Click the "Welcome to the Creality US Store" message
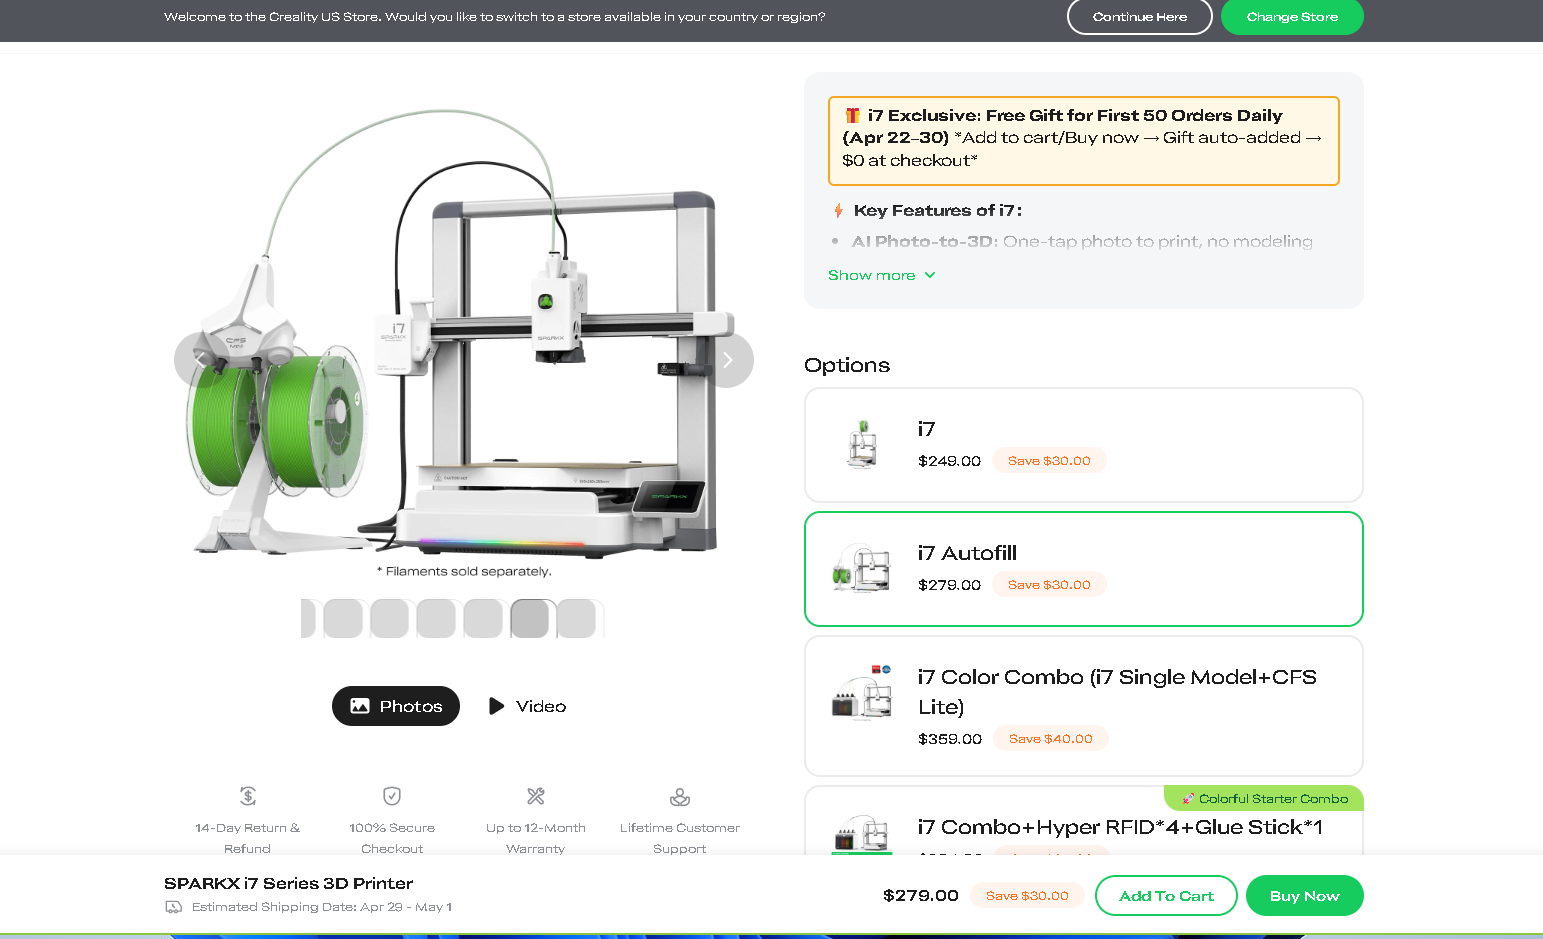The image size is (1543, 939). [x=494, y=17]
